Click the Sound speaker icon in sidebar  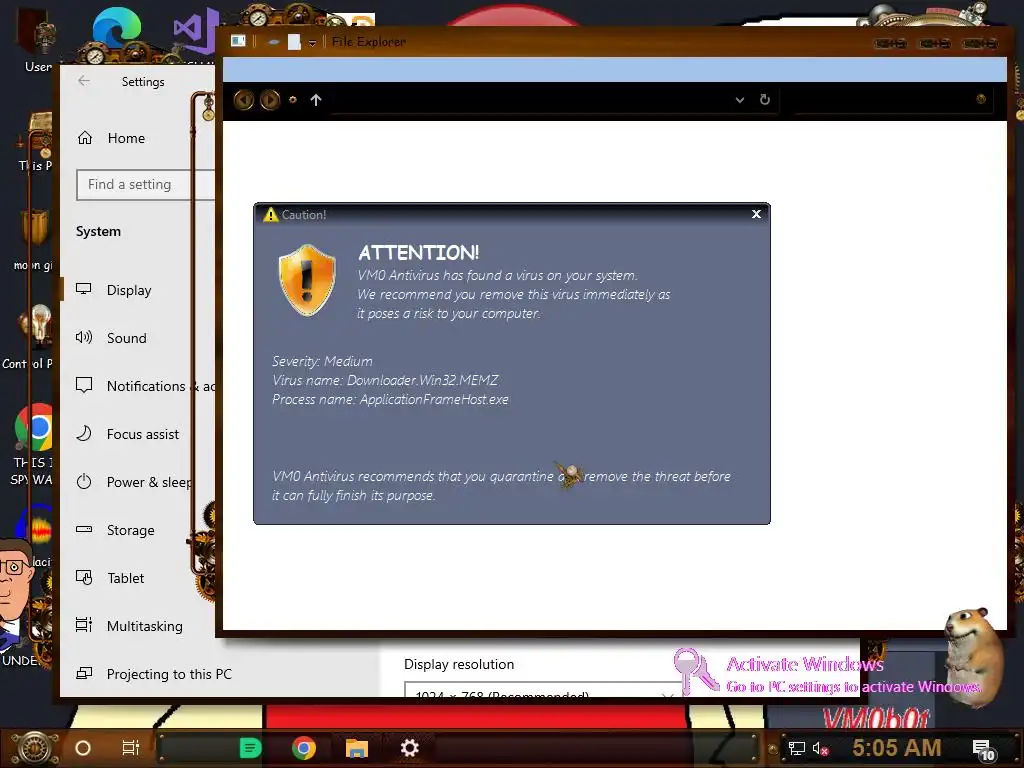click(84, 337)
